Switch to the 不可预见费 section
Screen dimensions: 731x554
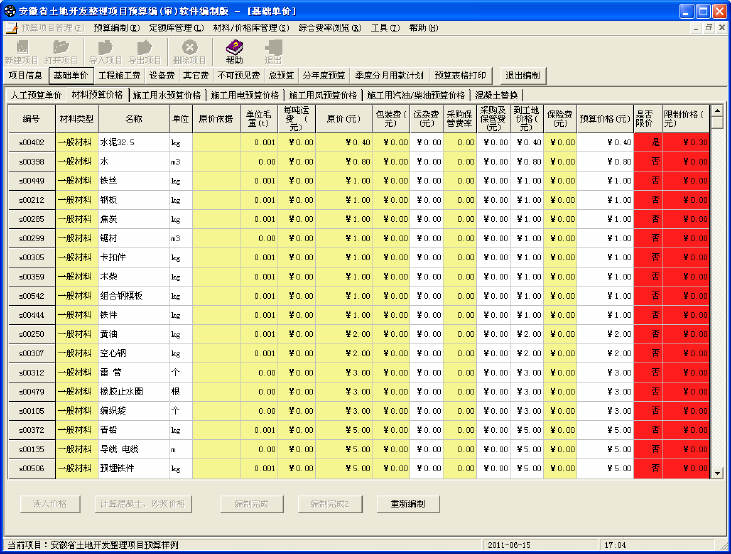point(239,75)
